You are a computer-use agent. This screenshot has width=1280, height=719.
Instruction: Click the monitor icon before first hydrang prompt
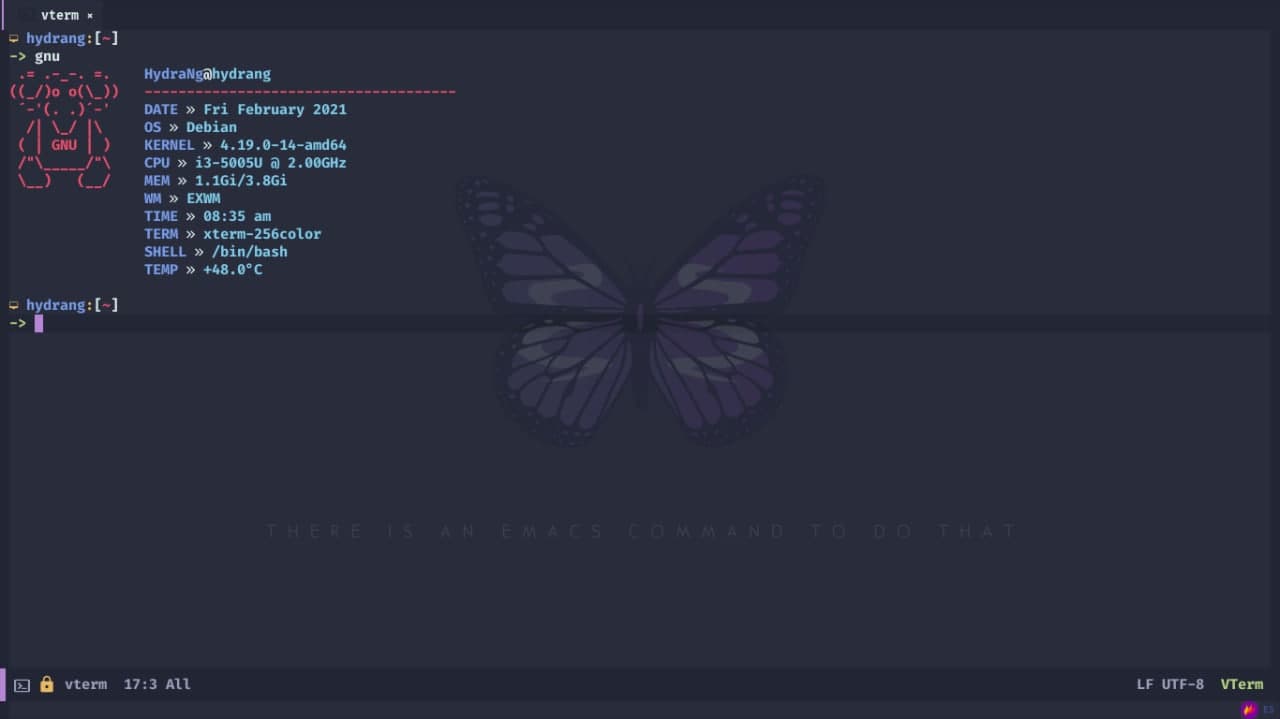(15, 38)
